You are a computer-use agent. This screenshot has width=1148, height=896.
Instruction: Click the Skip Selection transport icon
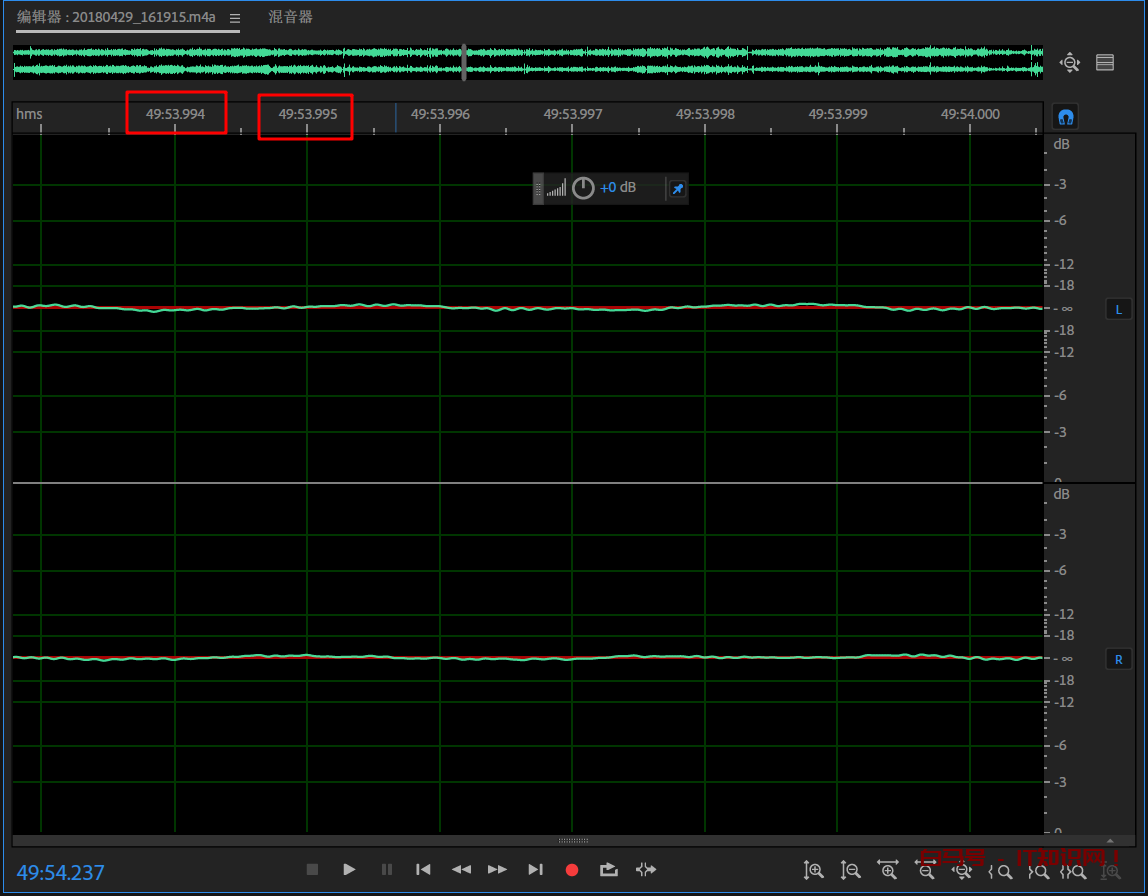click(x=646, y=870)
